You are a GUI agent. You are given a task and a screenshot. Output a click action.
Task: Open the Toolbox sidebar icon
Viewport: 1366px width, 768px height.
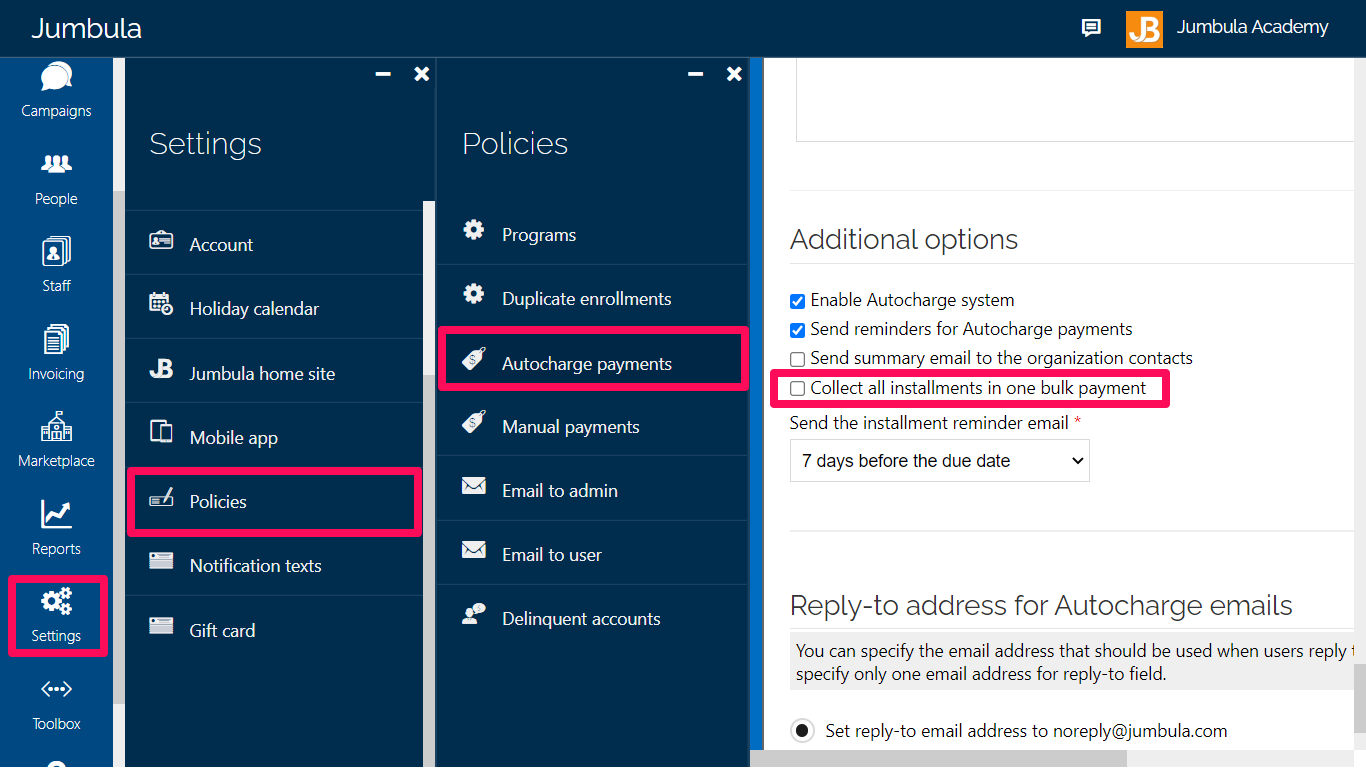[56, 690]
